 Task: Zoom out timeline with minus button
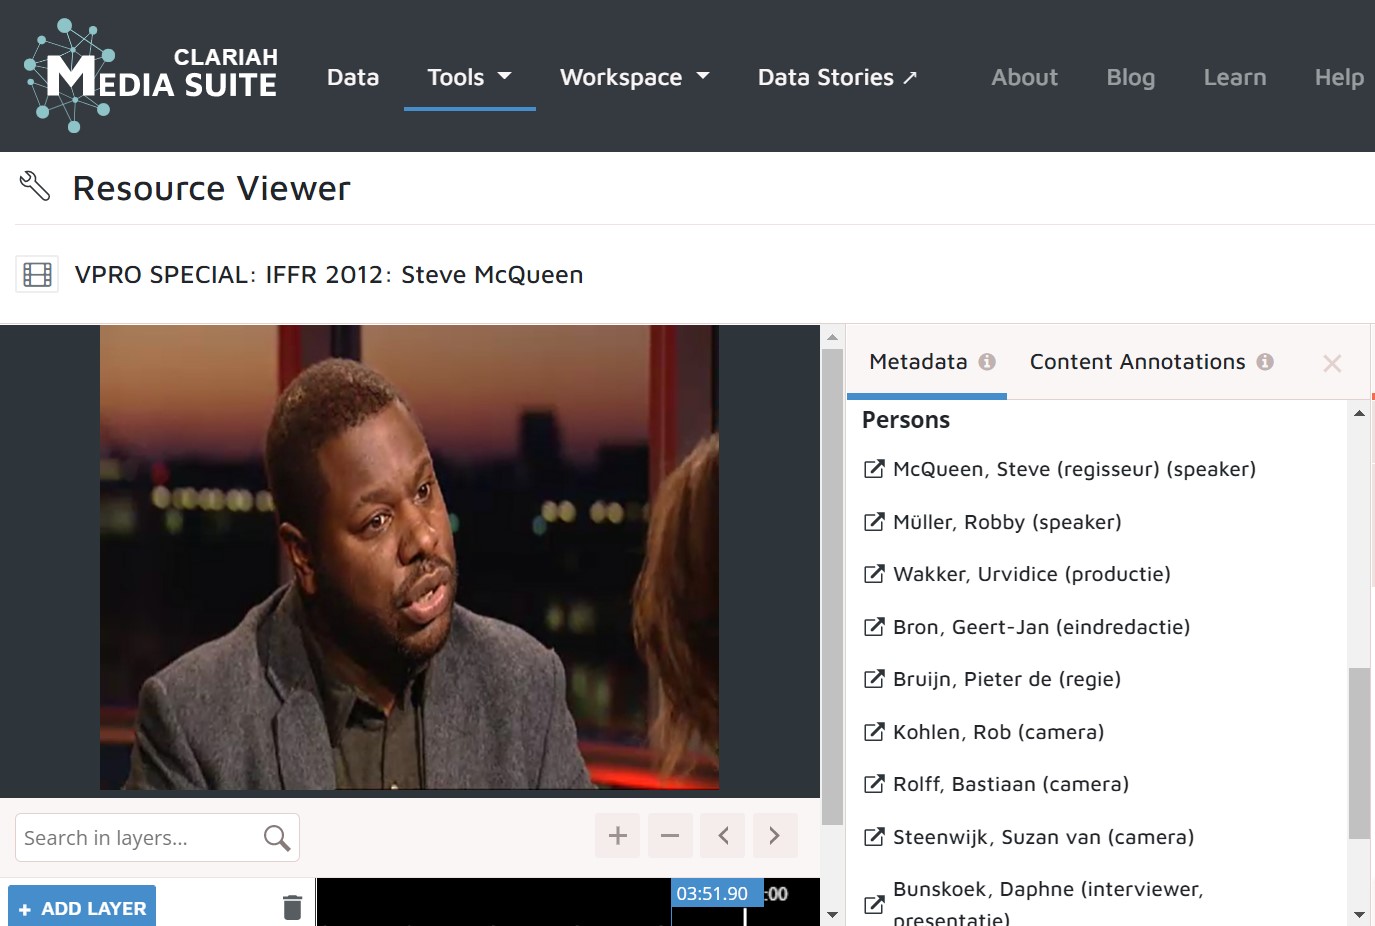[670, 836]
